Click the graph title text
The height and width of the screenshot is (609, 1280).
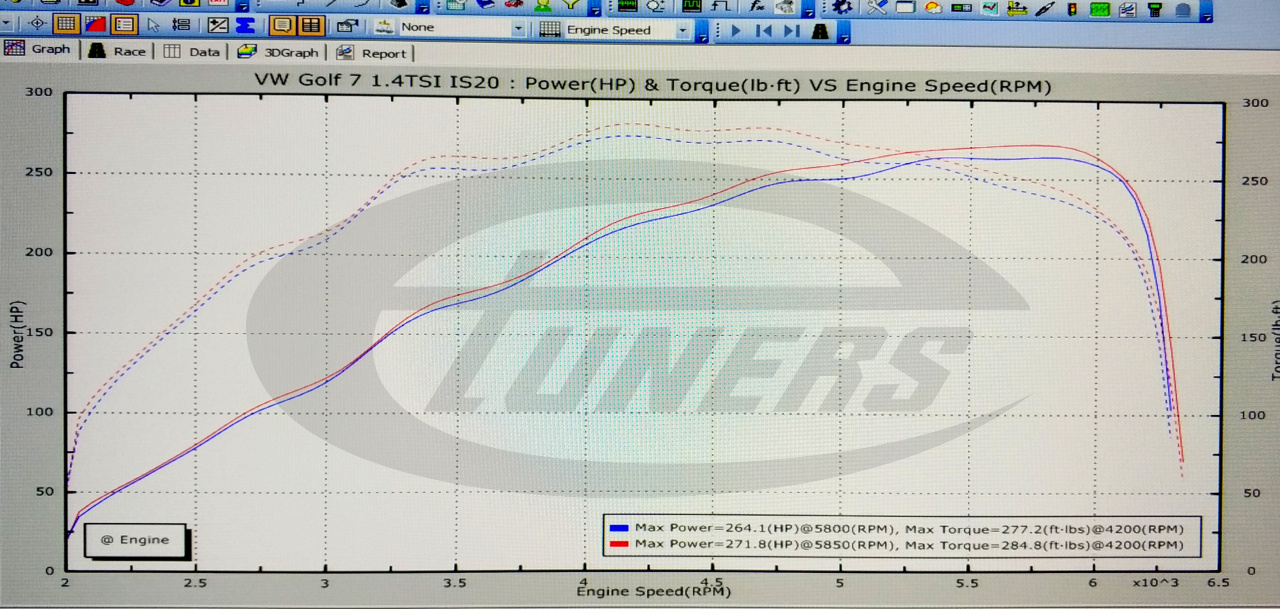point(652,85)
